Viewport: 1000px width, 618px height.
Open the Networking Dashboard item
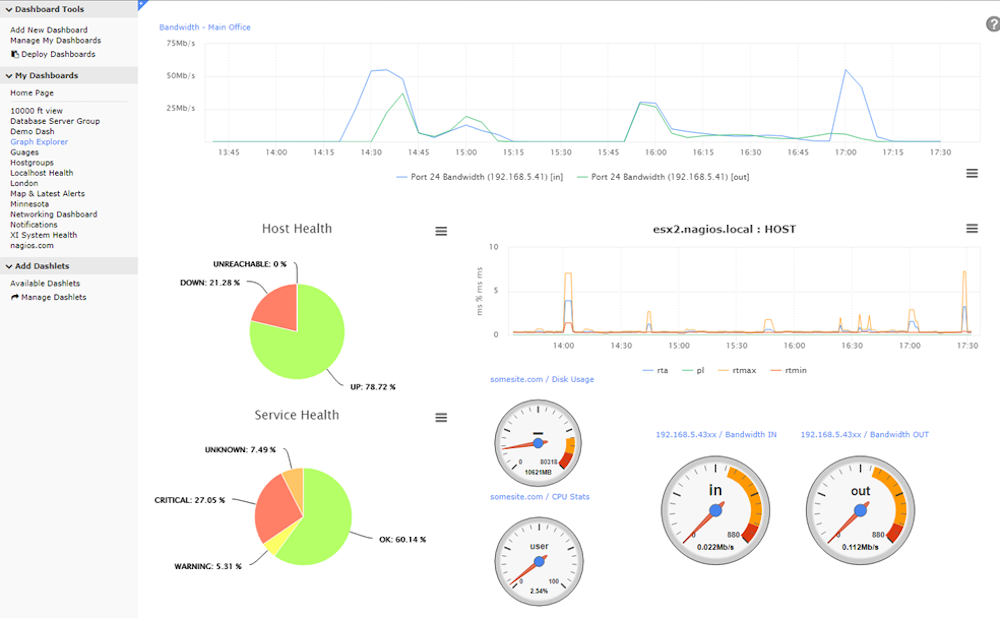(54, 214)
